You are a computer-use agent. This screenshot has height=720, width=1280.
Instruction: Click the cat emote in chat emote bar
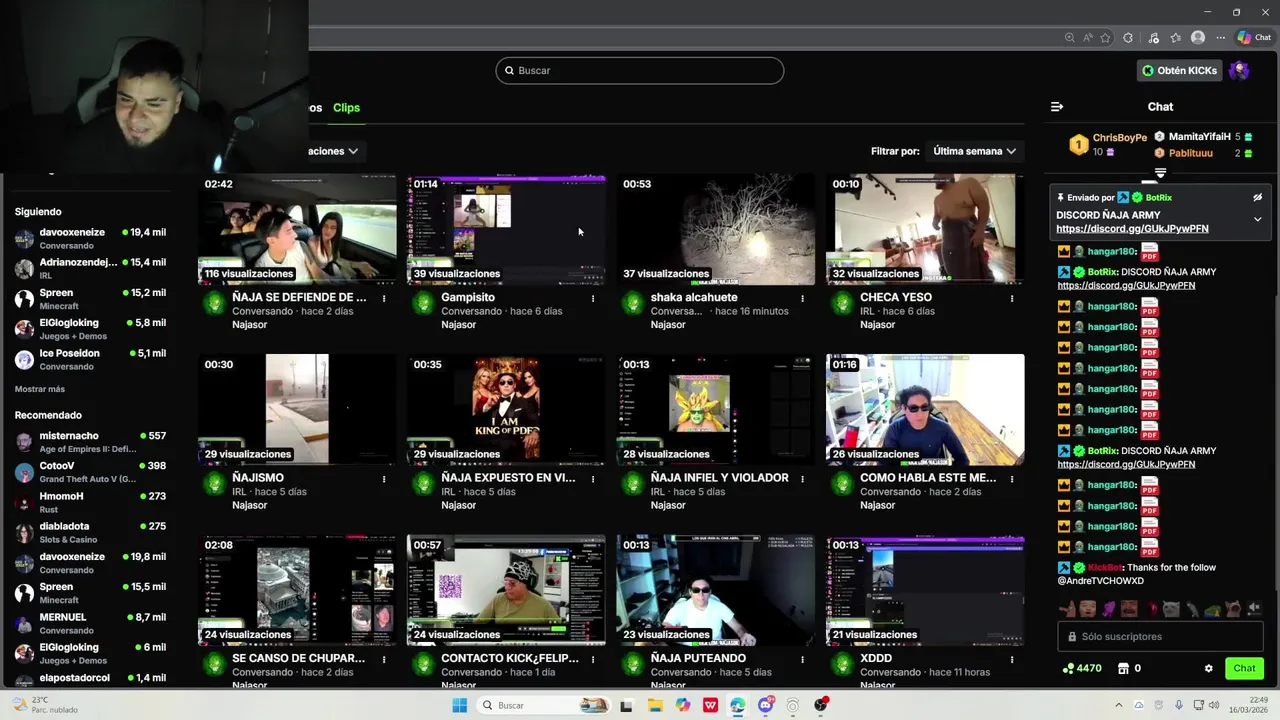coord(1171,608)
